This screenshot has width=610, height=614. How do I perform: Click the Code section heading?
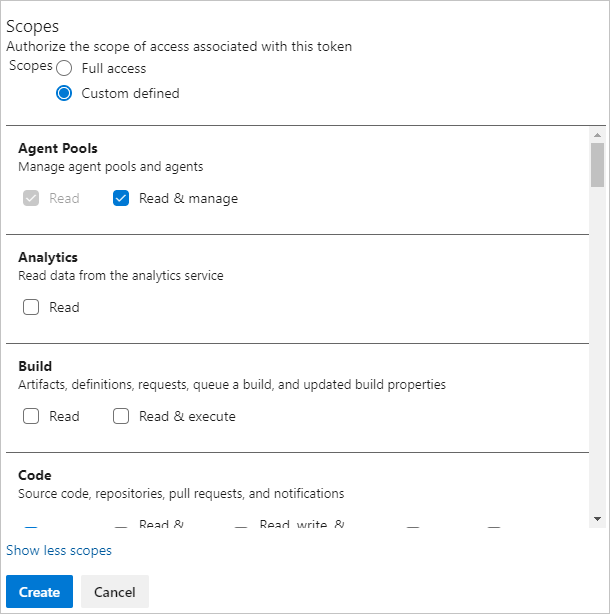coord(34,475)
